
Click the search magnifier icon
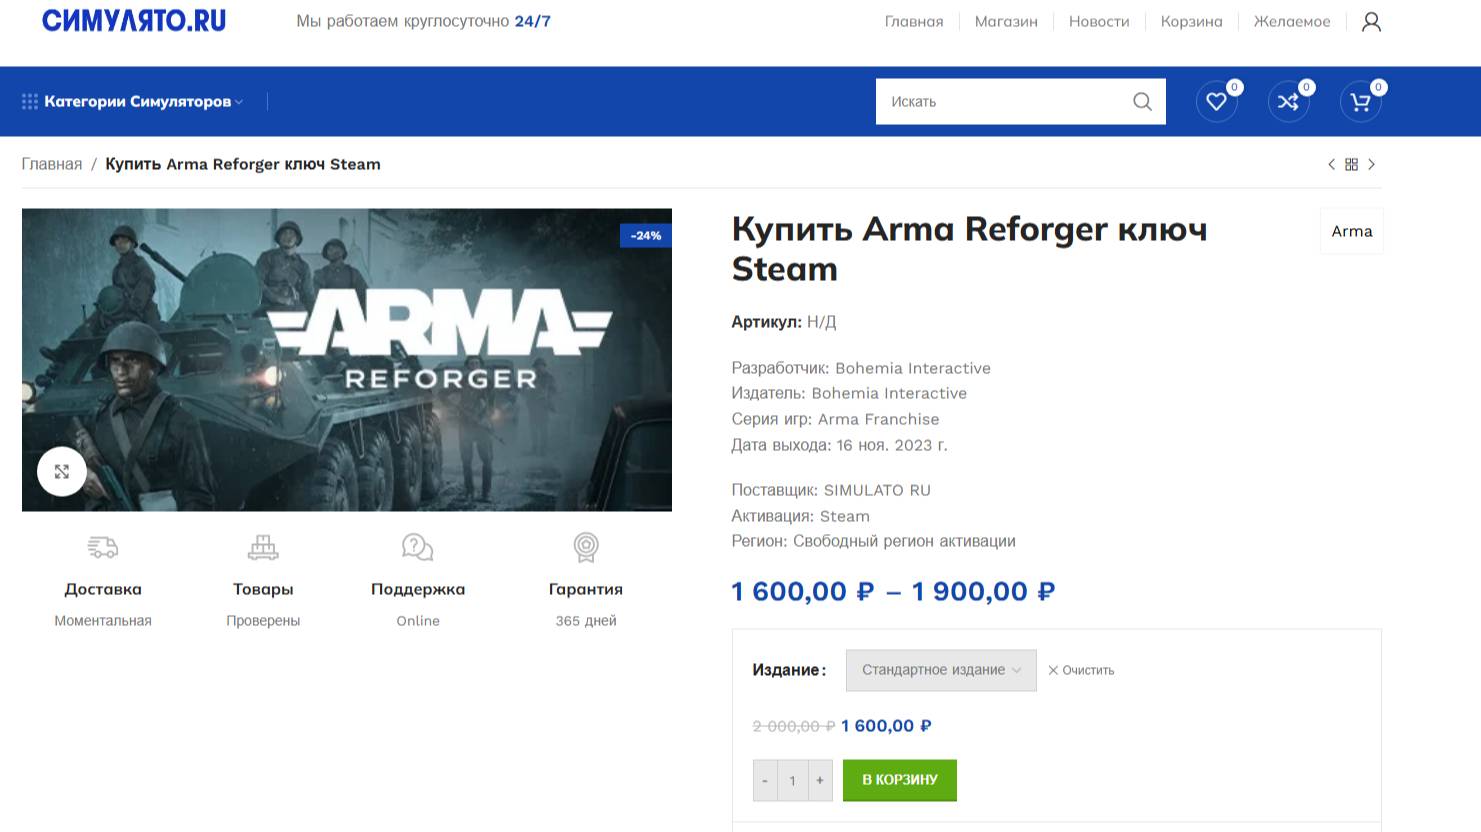pos(1142,101)
